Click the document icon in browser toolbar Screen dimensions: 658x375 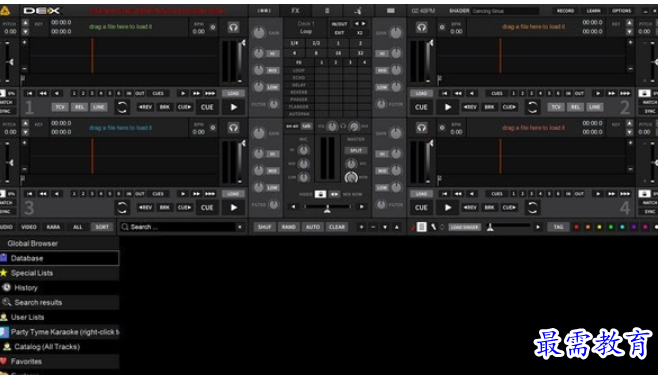tap(422, 227)
